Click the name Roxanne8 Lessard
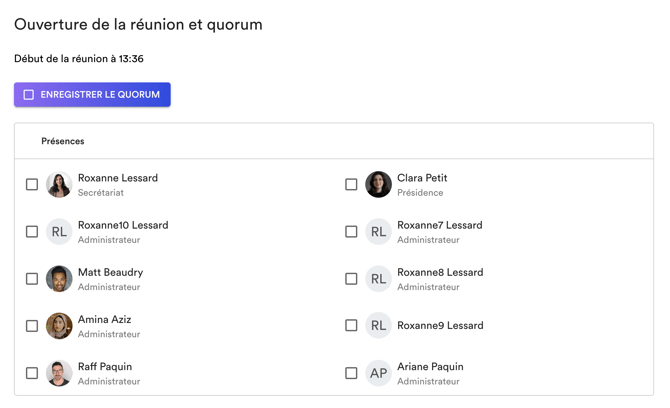Image resolution: width=670 pixels, height=408 pixels. pos(440,272)
